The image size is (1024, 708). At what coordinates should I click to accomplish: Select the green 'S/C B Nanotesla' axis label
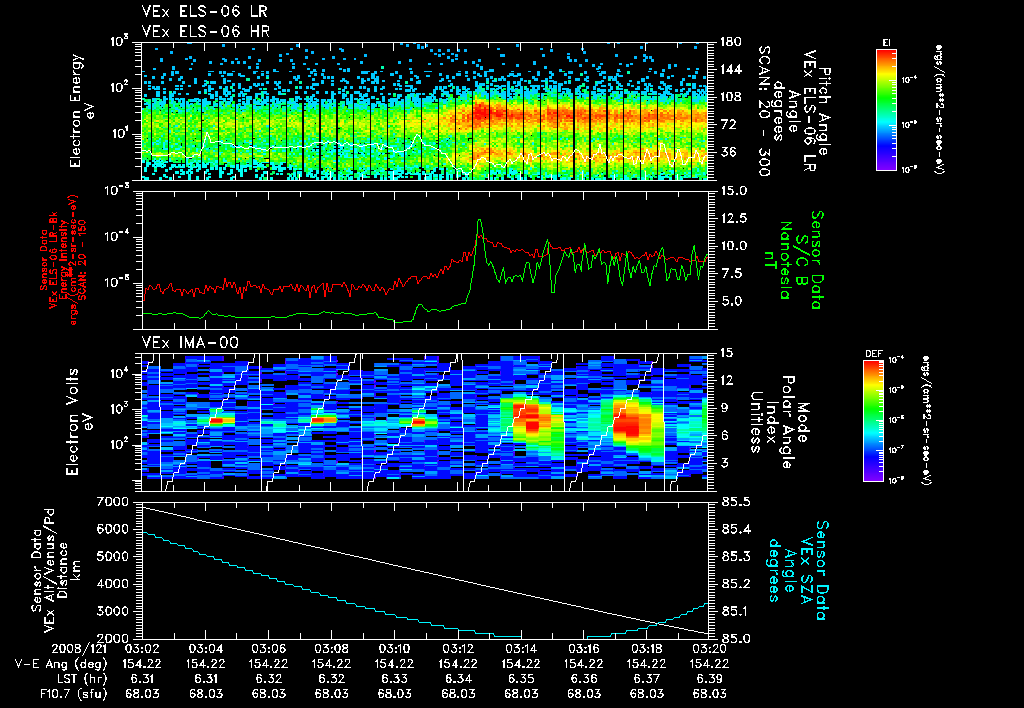tap(786, 260)
